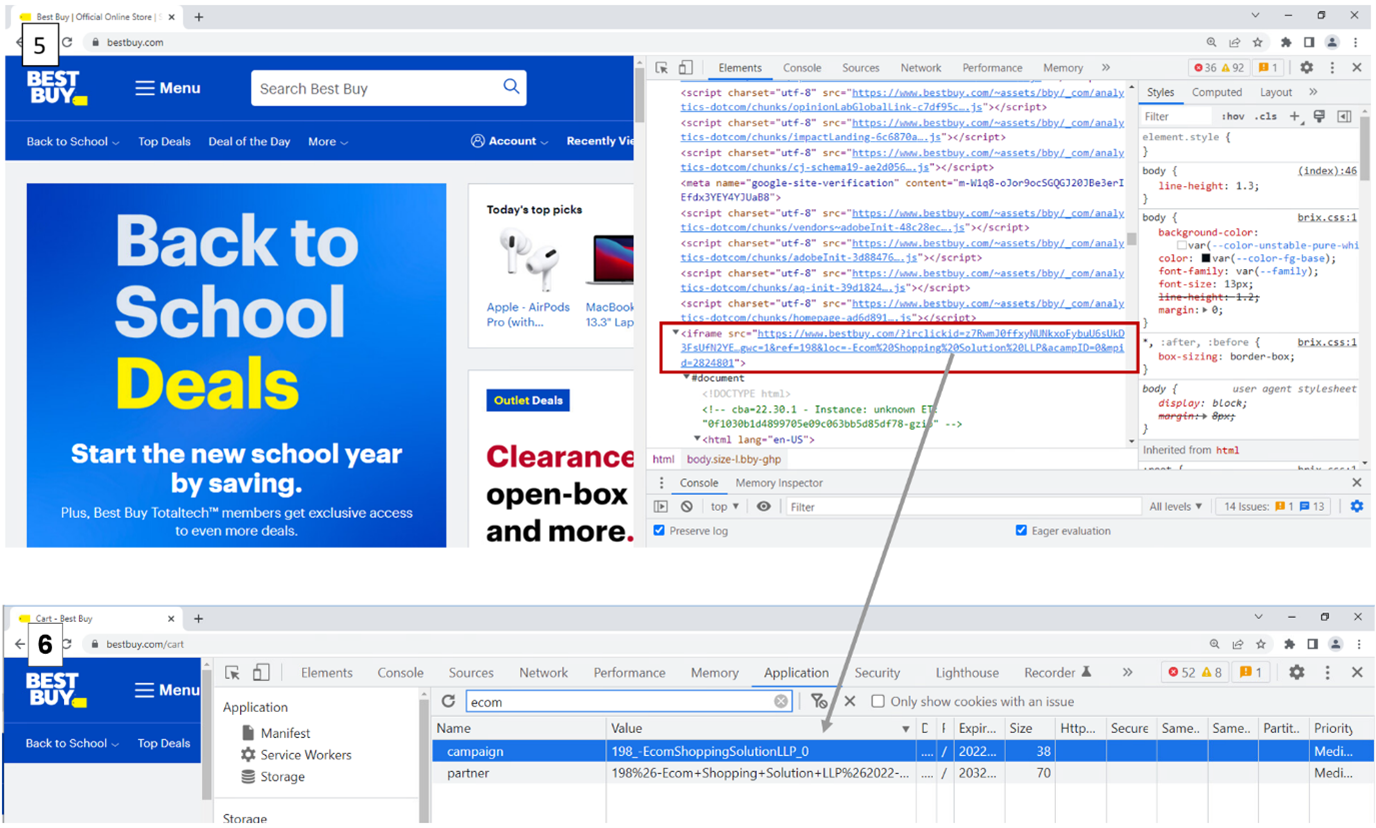Toggle the :hov element state button

pyautogui.click(x=1233, y=117)
